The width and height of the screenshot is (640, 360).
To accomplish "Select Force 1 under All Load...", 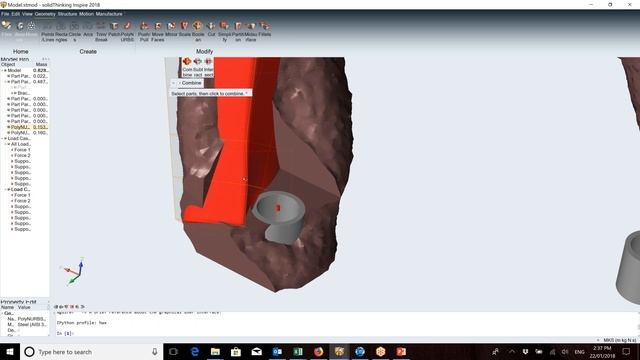I will click(x=22, y=150).
